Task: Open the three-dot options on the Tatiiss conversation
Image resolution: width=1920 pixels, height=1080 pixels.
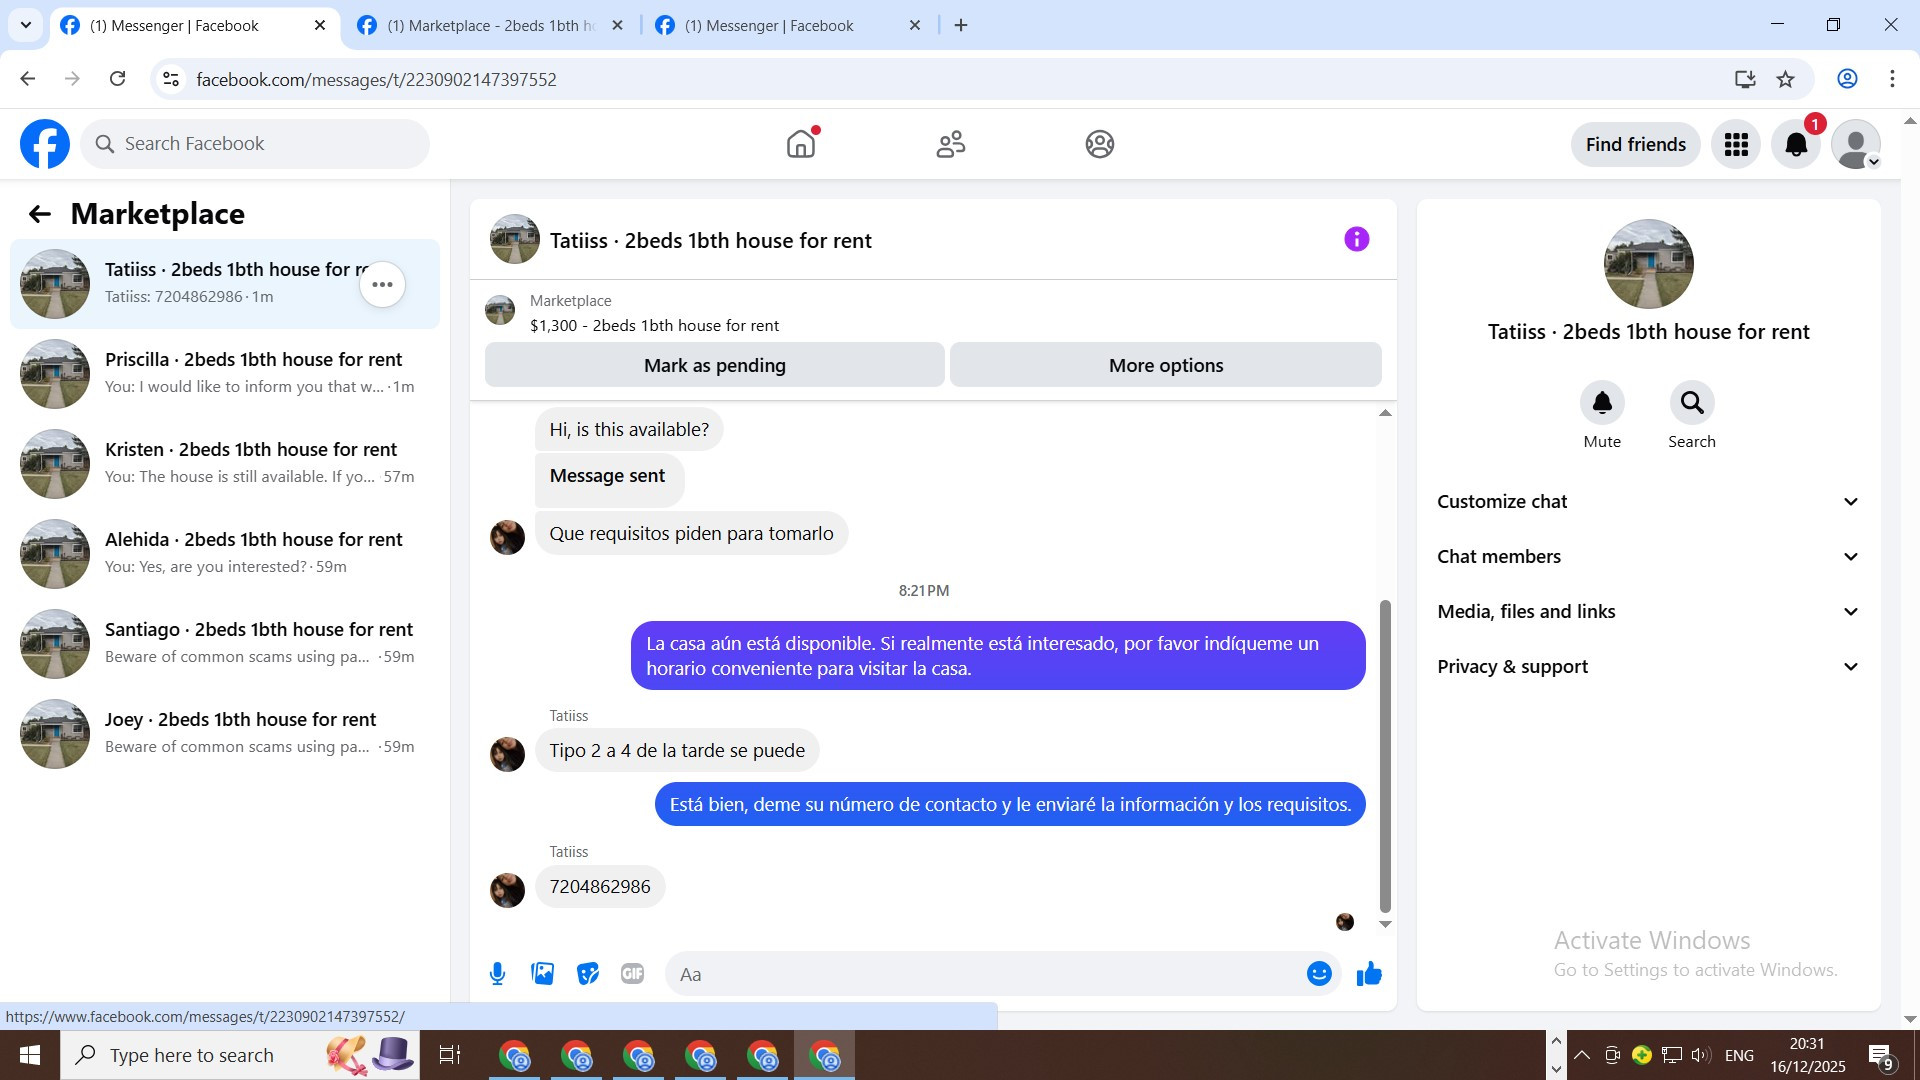Action: point(382,284)
